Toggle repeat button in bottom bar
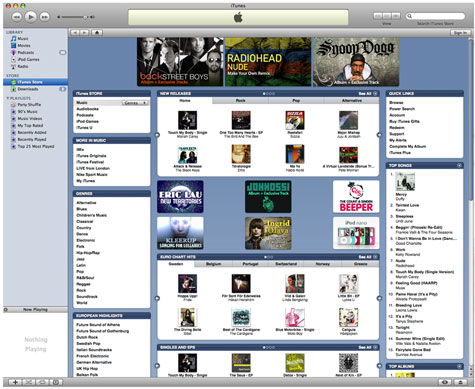Viewport: 475px width, 389px height. (42, 382)
